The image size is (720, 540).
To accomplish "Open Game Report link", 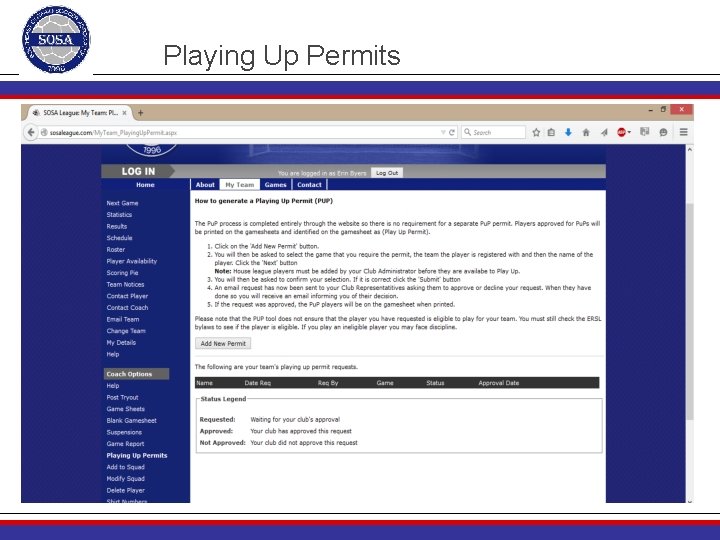I will click(x=125, y=444).
